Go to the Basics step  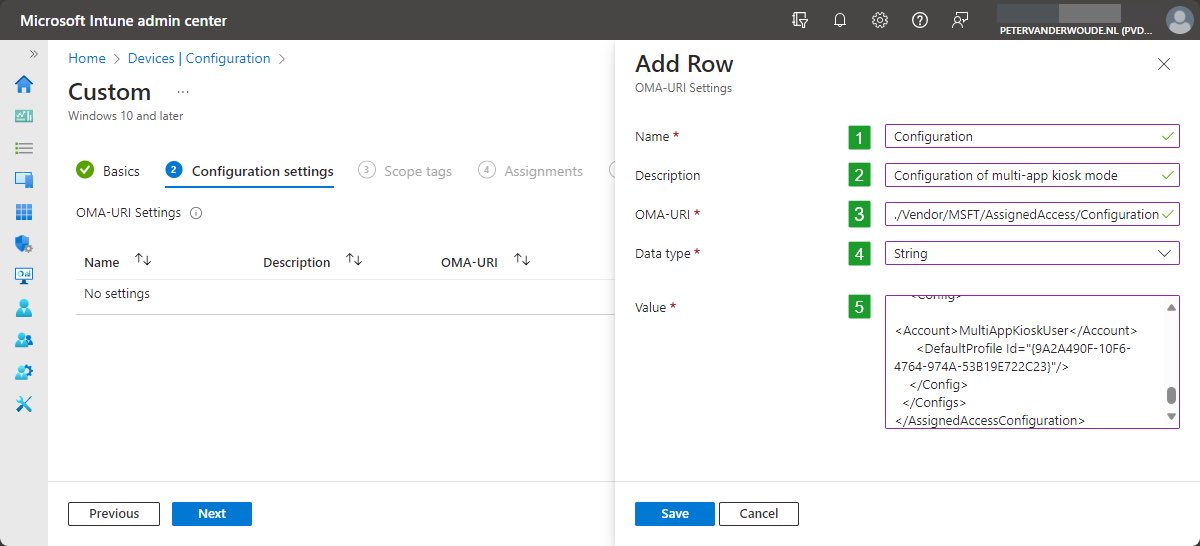[x=108, y=171]
